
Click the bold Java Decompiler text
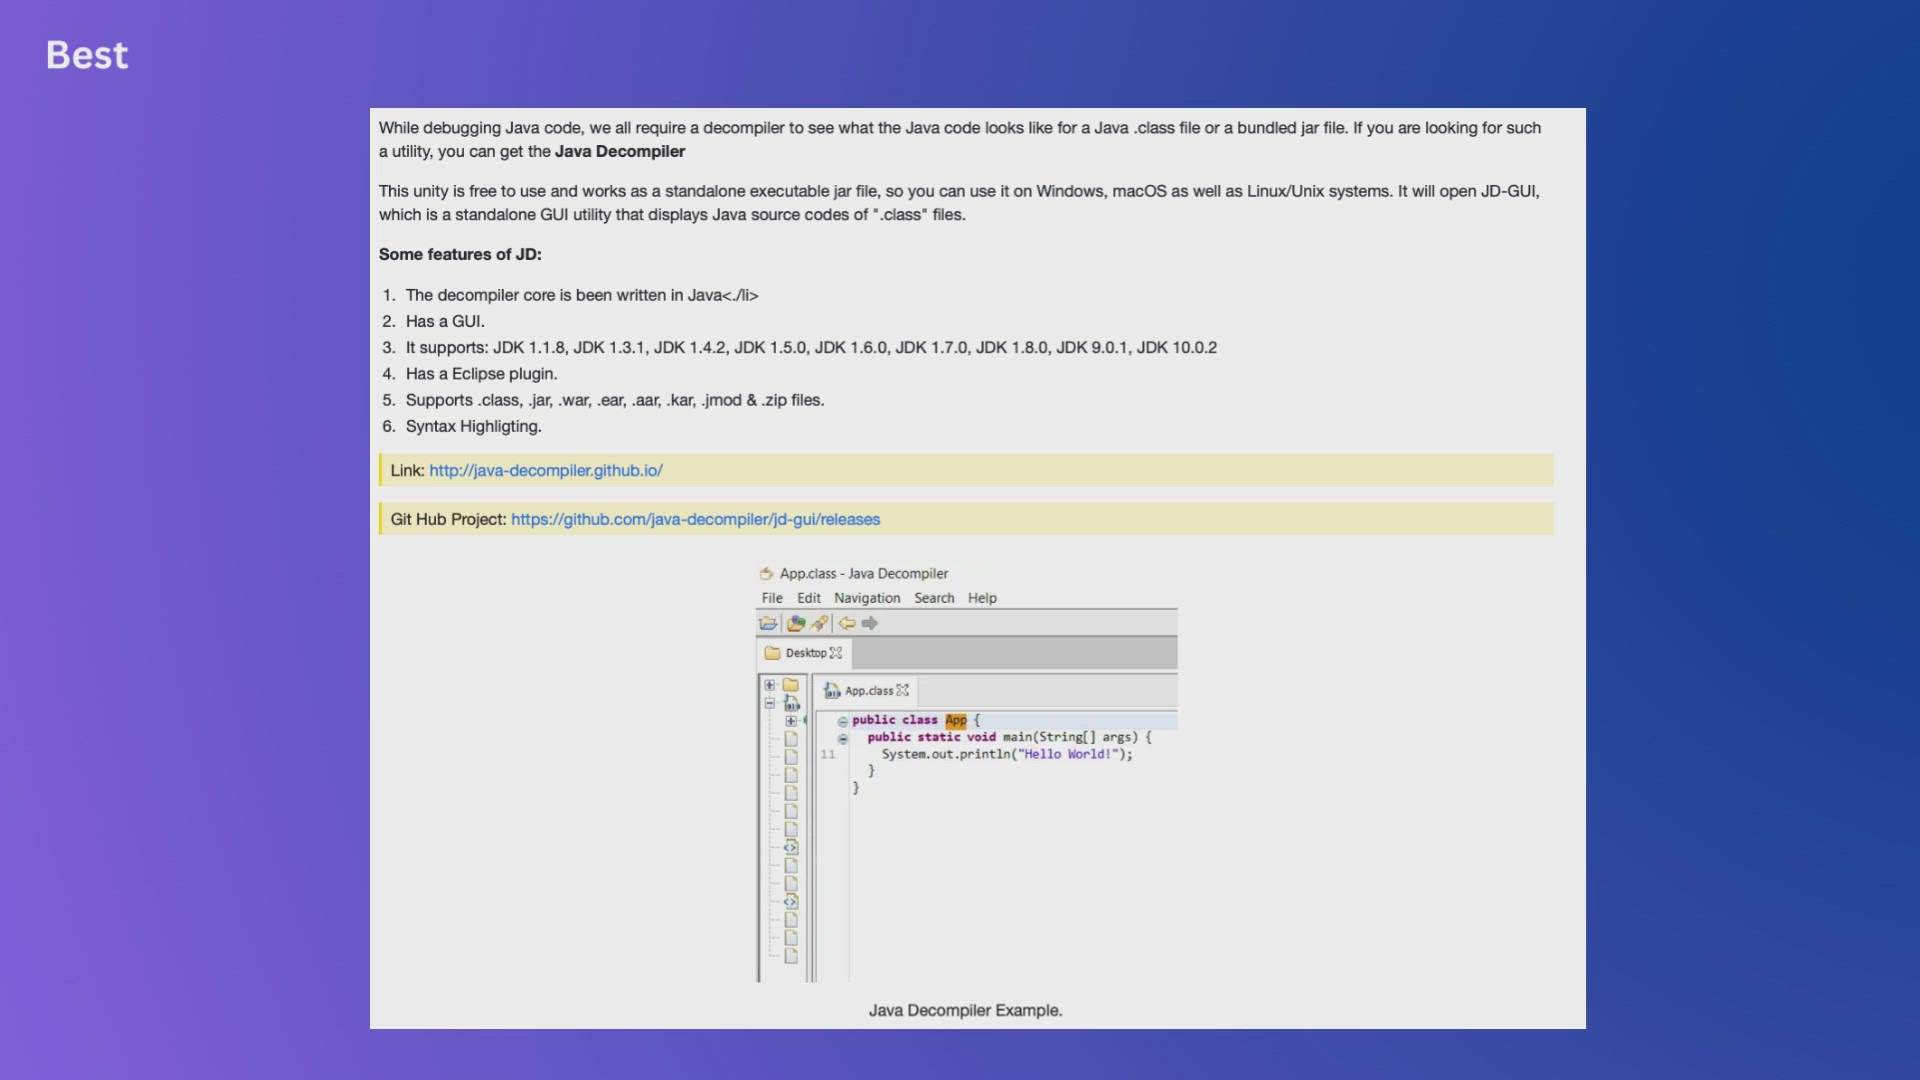pos(620,151)
